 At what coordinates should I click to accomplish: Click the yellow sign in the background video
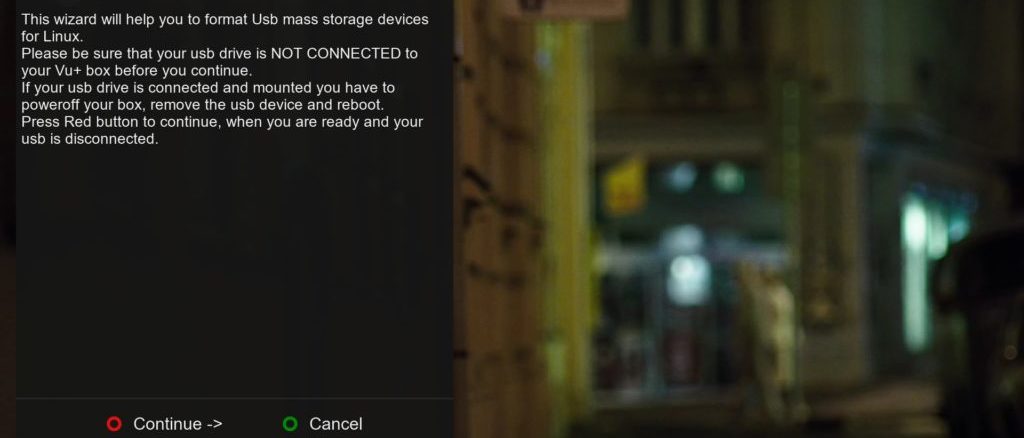624,186
